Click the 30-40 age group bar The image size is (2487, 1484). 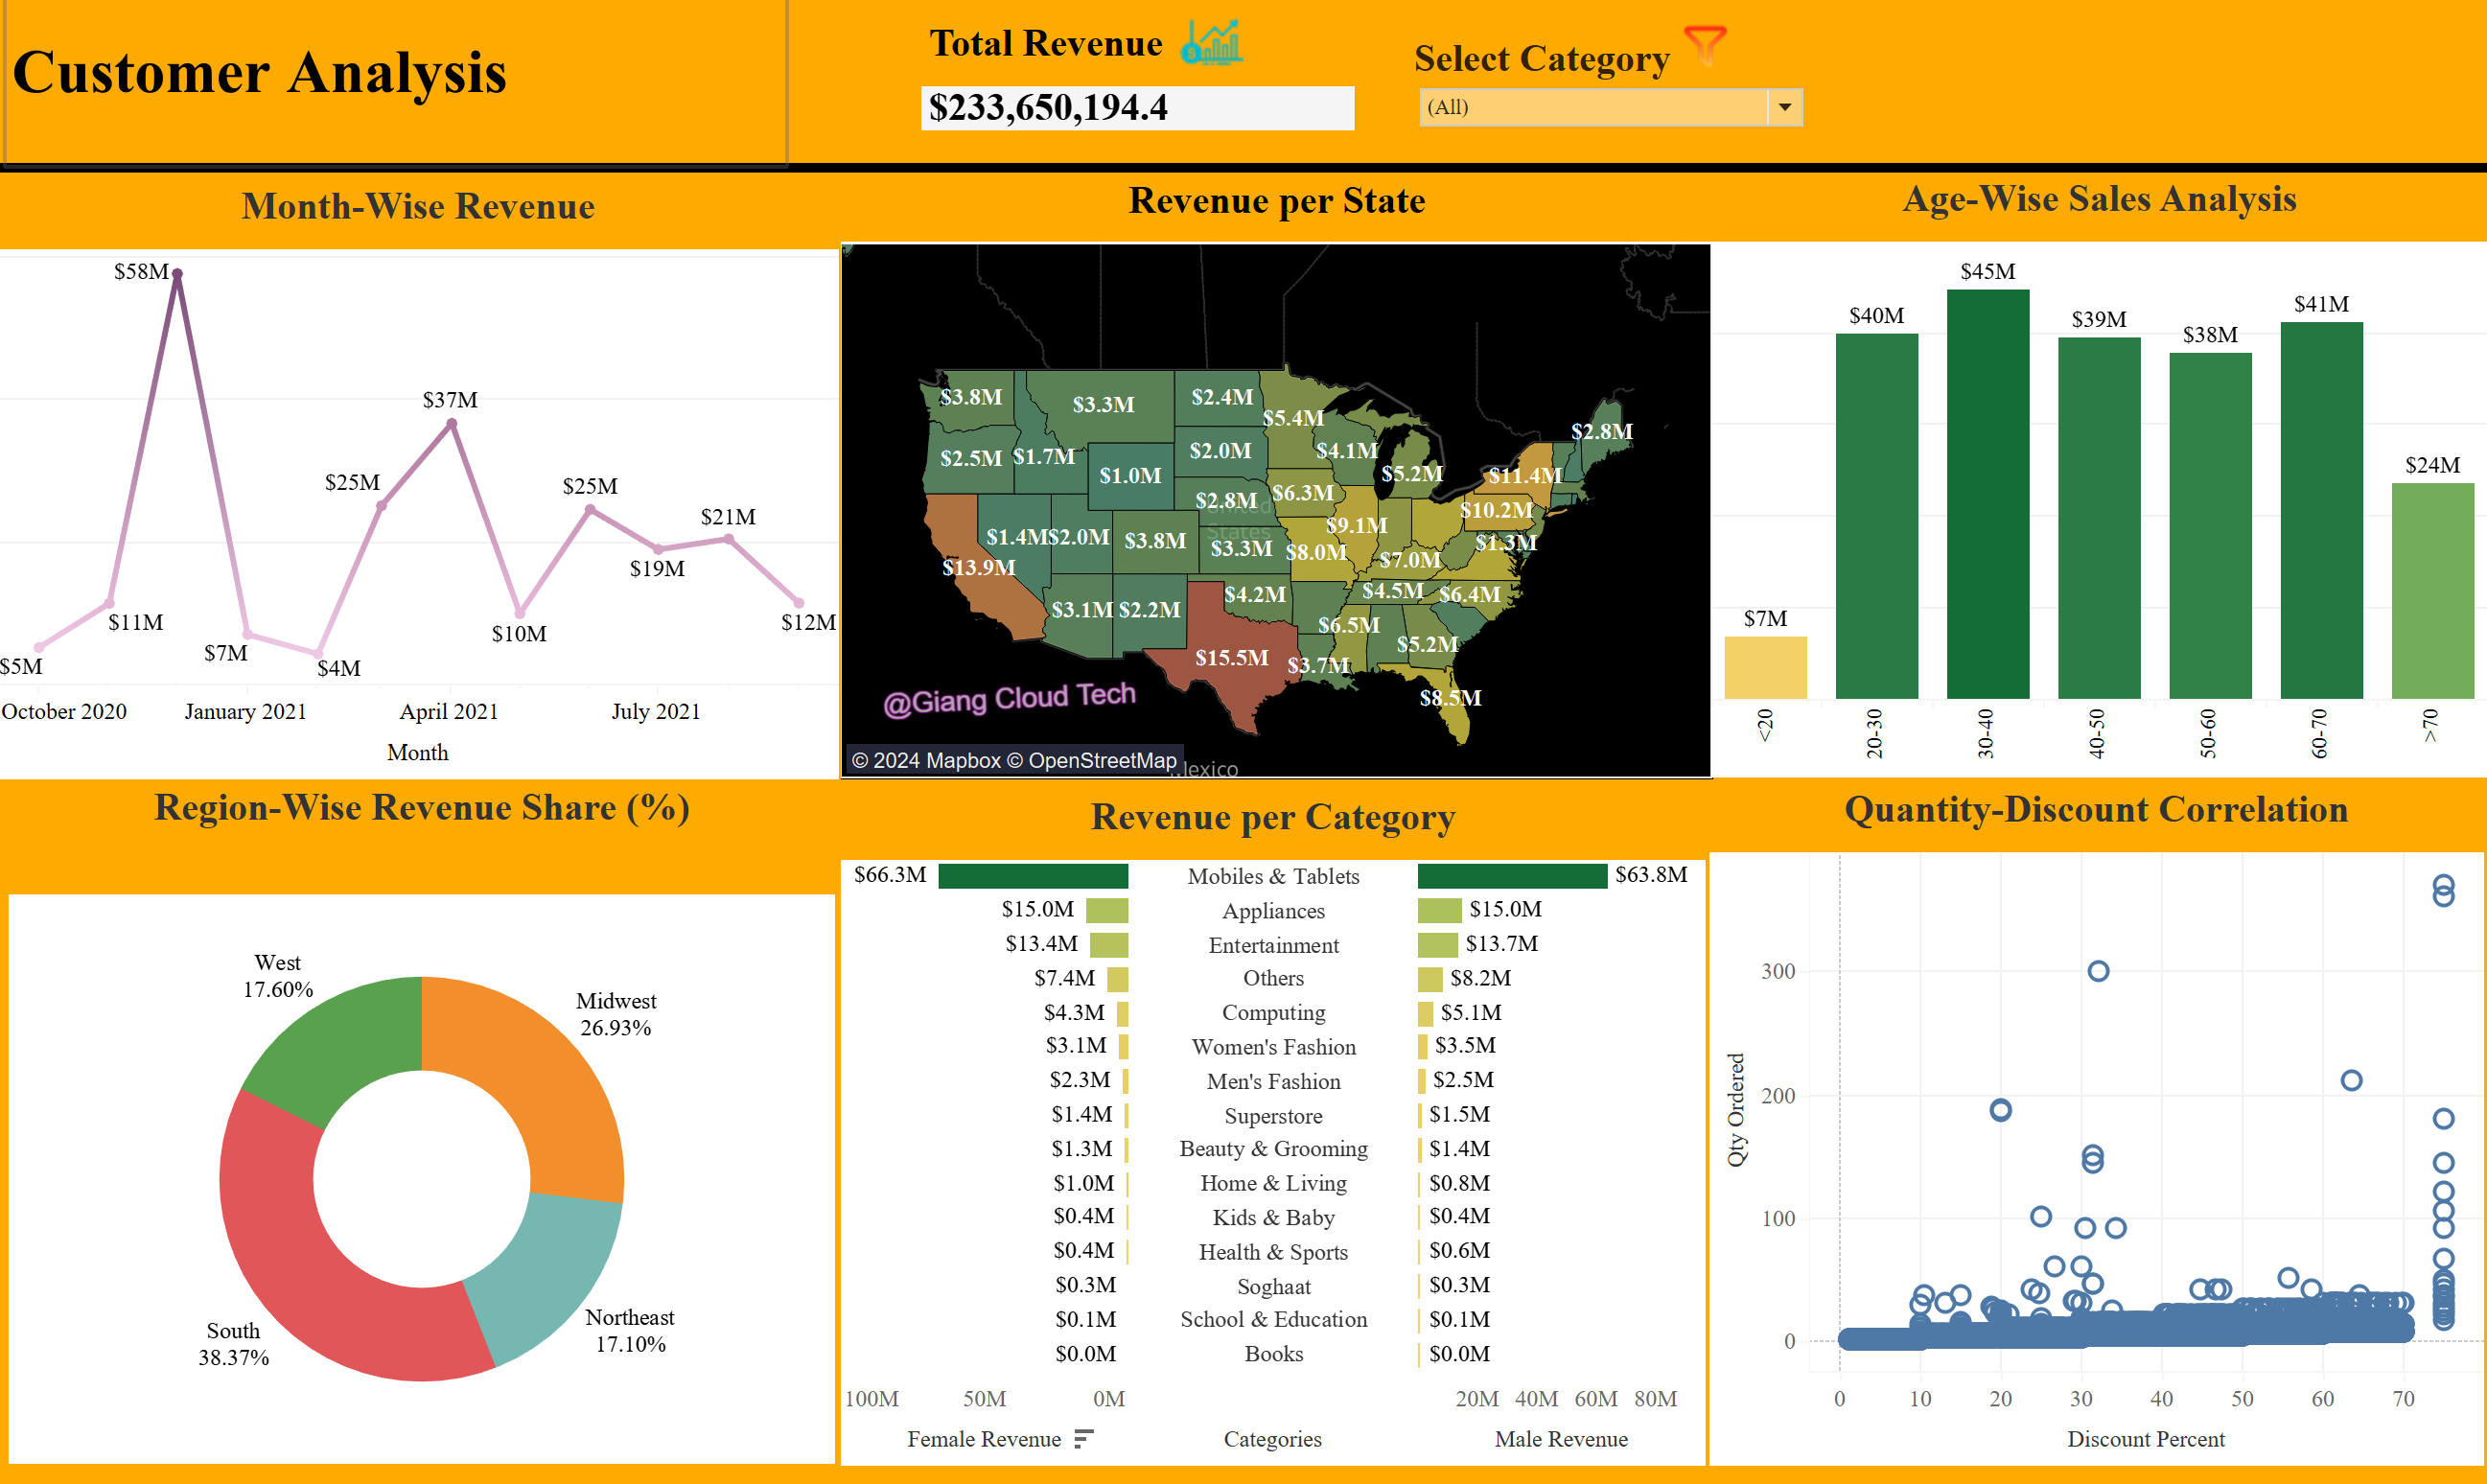tap(1987, 494)
